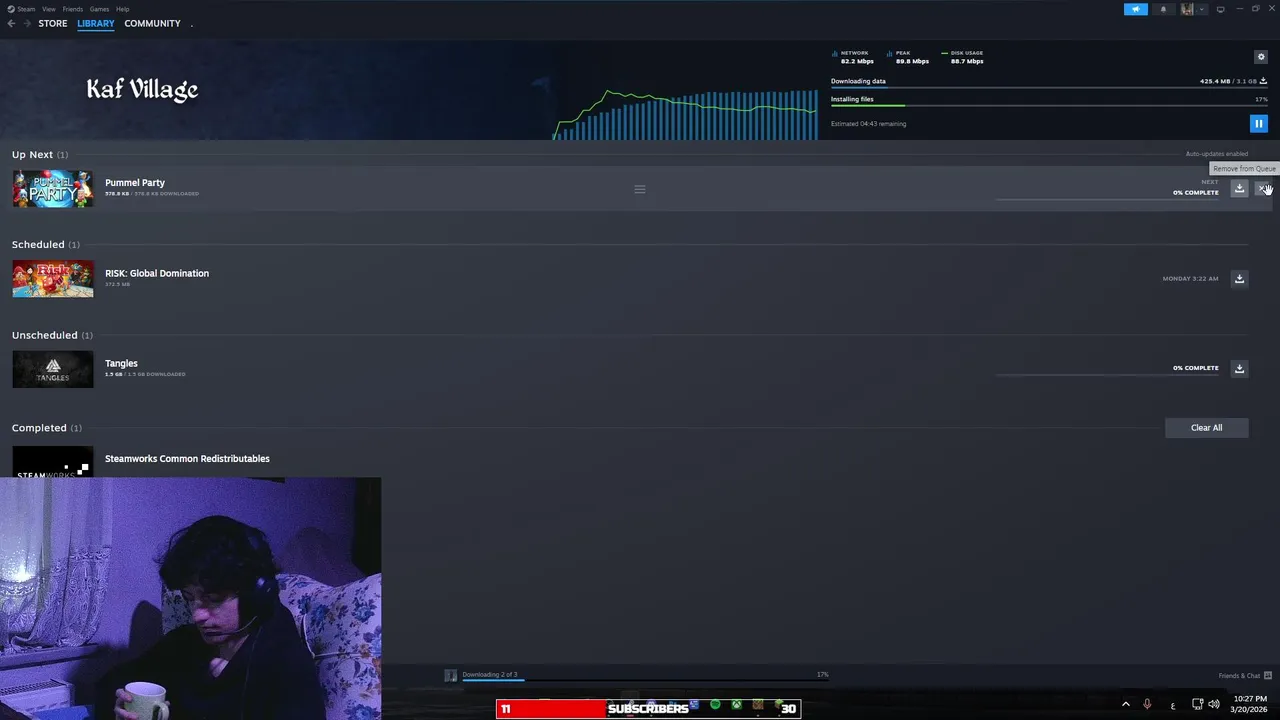Click the network throughput graph
Screen dimensions: 1280x720
pyautogui.click(x=685, y=114)
